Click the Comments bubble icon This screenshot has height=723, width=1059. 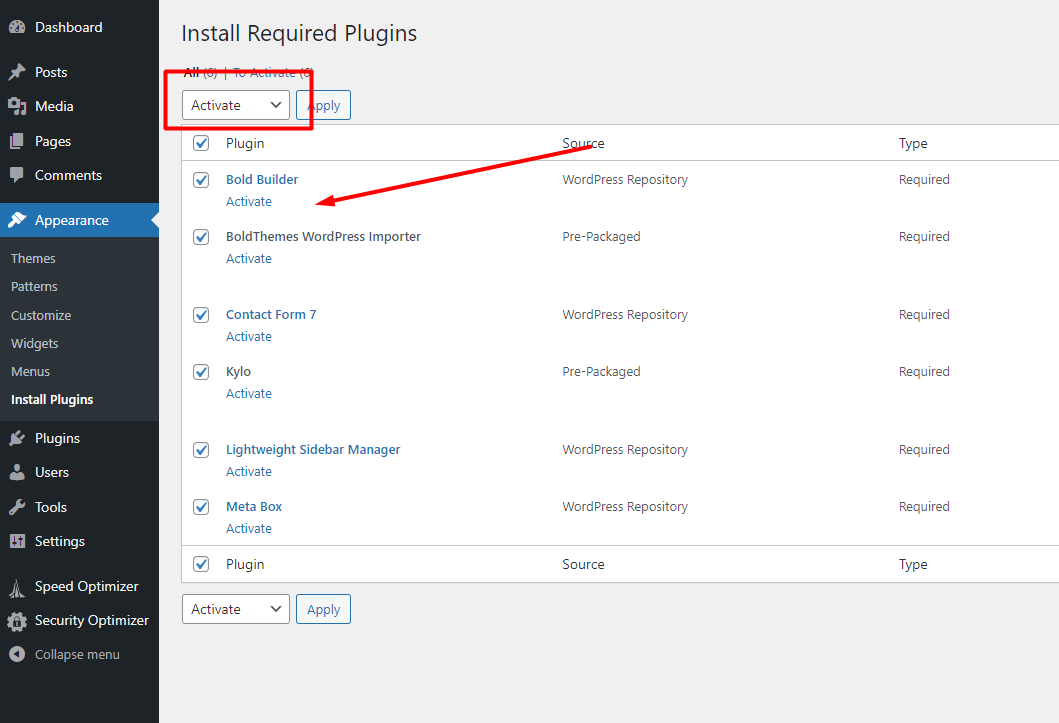point(17,175)
